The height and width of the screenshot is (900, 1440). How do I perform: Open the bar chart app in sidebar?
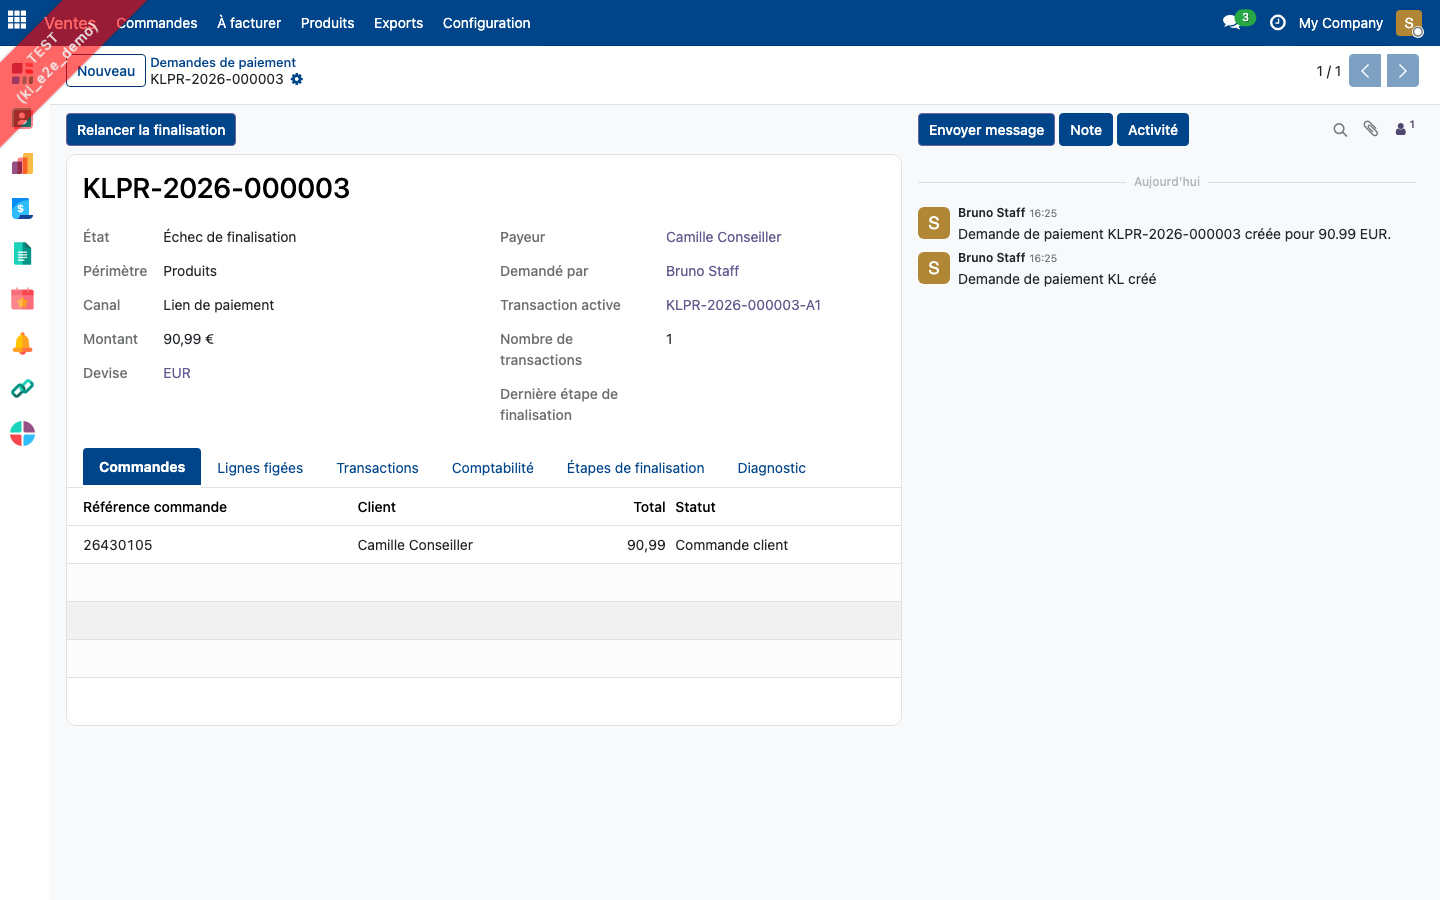(22, 164)
